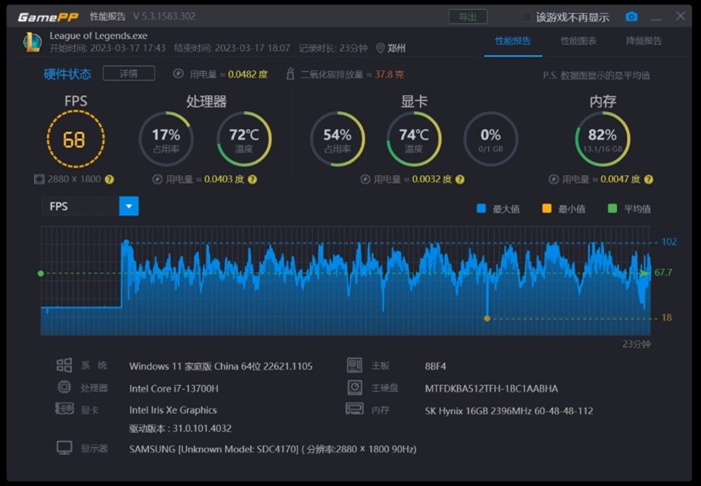Click the GPU usage 54% gauge
The width and height of the screenshot is (701, 486).
[x=338, y=139]
